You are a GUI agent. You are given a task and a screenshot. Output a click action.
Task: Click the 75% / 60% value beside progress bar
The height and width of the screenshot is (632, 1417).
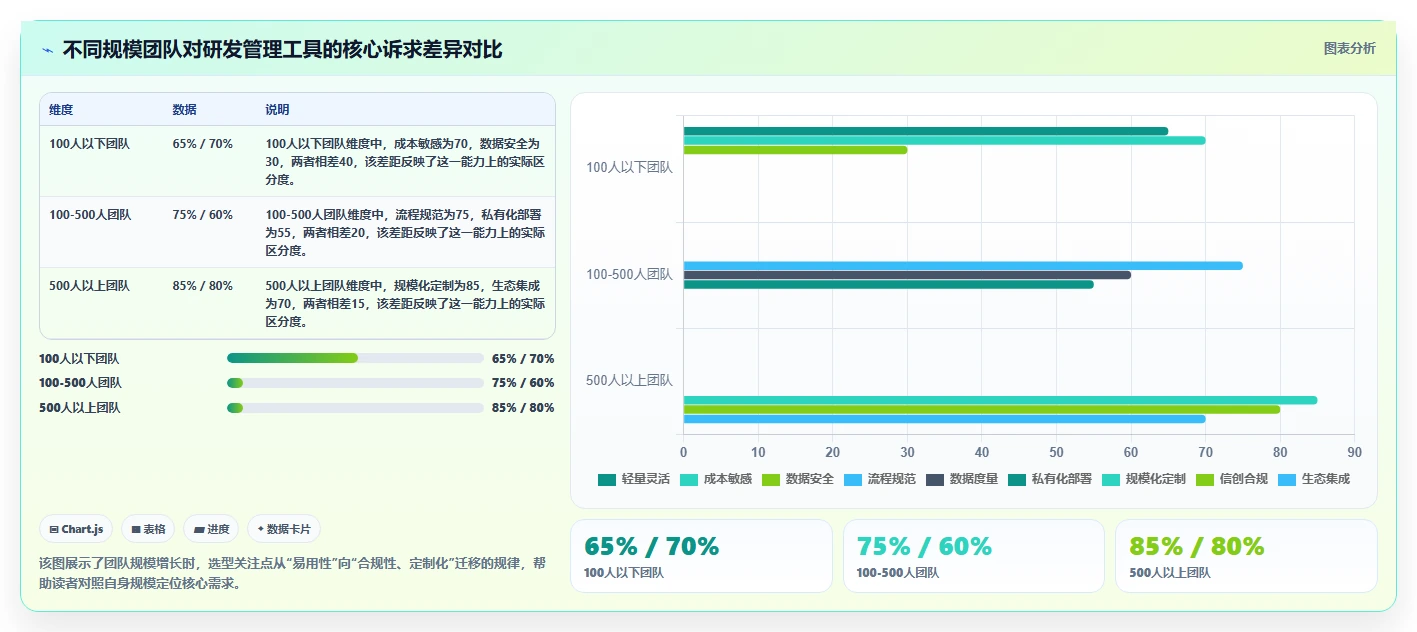(x=523, y=383)
